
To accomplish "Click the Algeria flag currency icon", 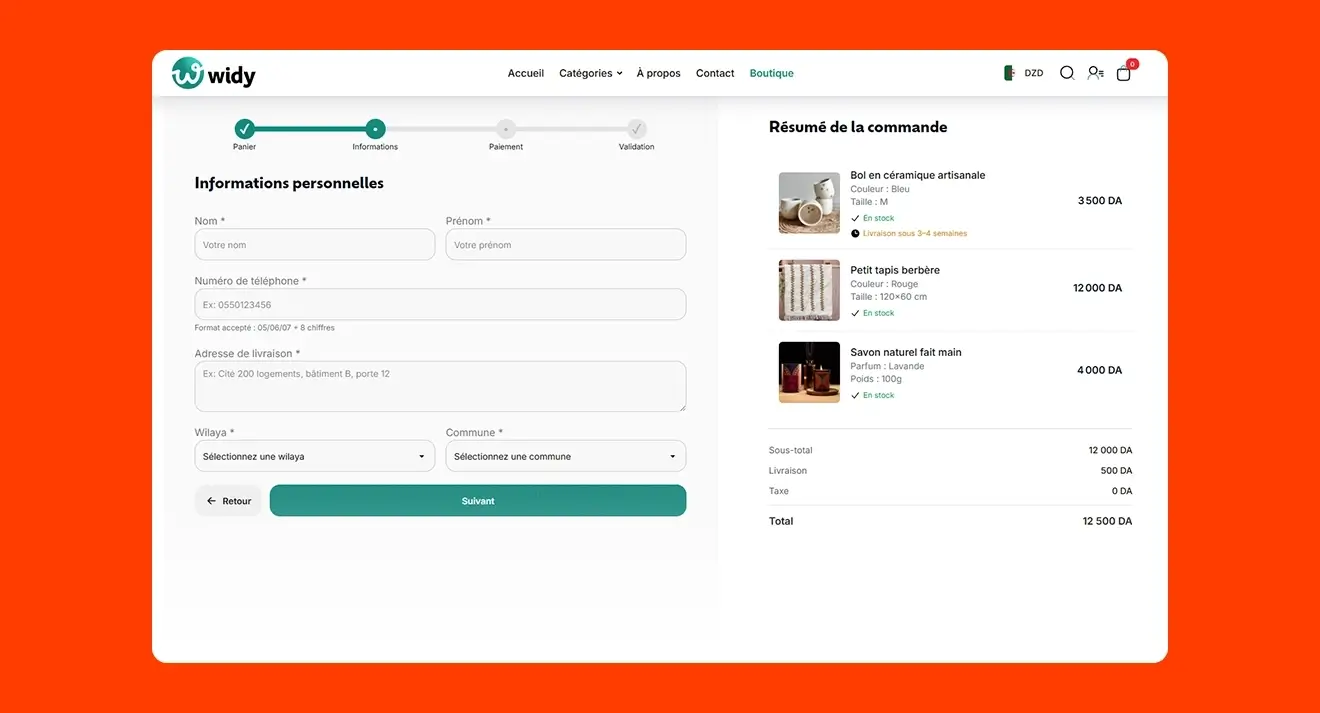I will pyautogui.click(x=1010, y=73).
